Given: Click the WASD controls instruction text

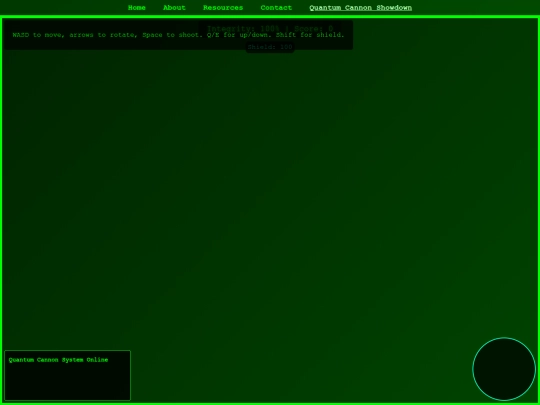Looking at the screenshot, I should click(178, 35).
